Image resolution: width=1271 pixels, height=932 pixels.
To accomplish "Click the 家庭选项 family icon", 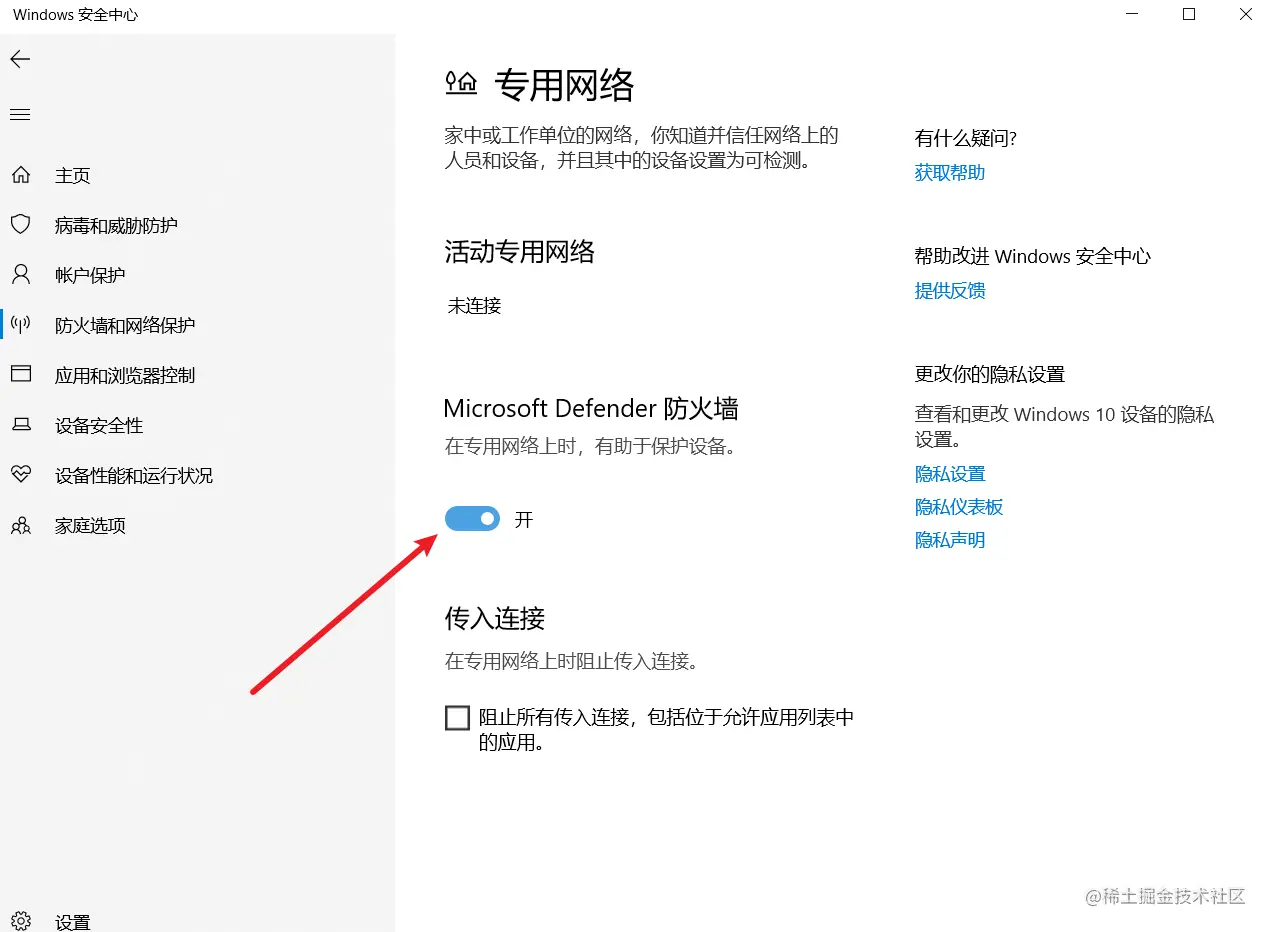I will (20, 525).
